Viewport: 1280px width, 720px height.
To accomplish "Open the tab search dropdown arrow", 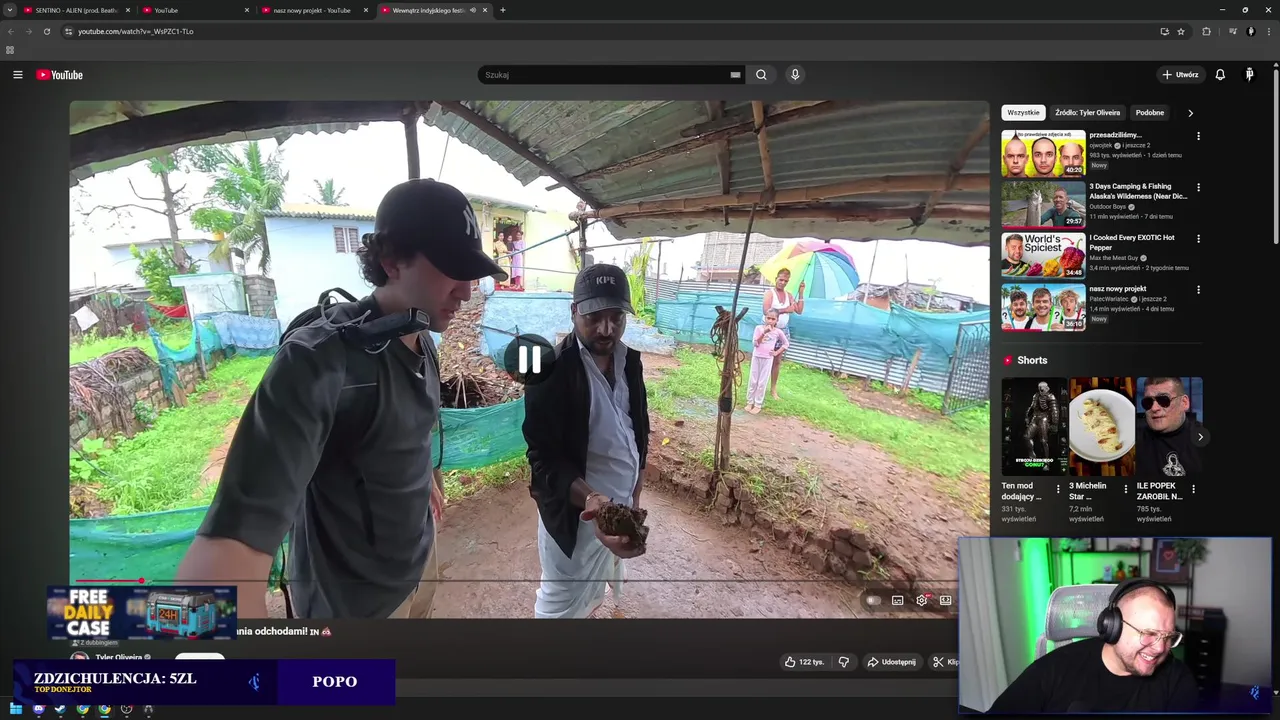I will pos(10,10).
